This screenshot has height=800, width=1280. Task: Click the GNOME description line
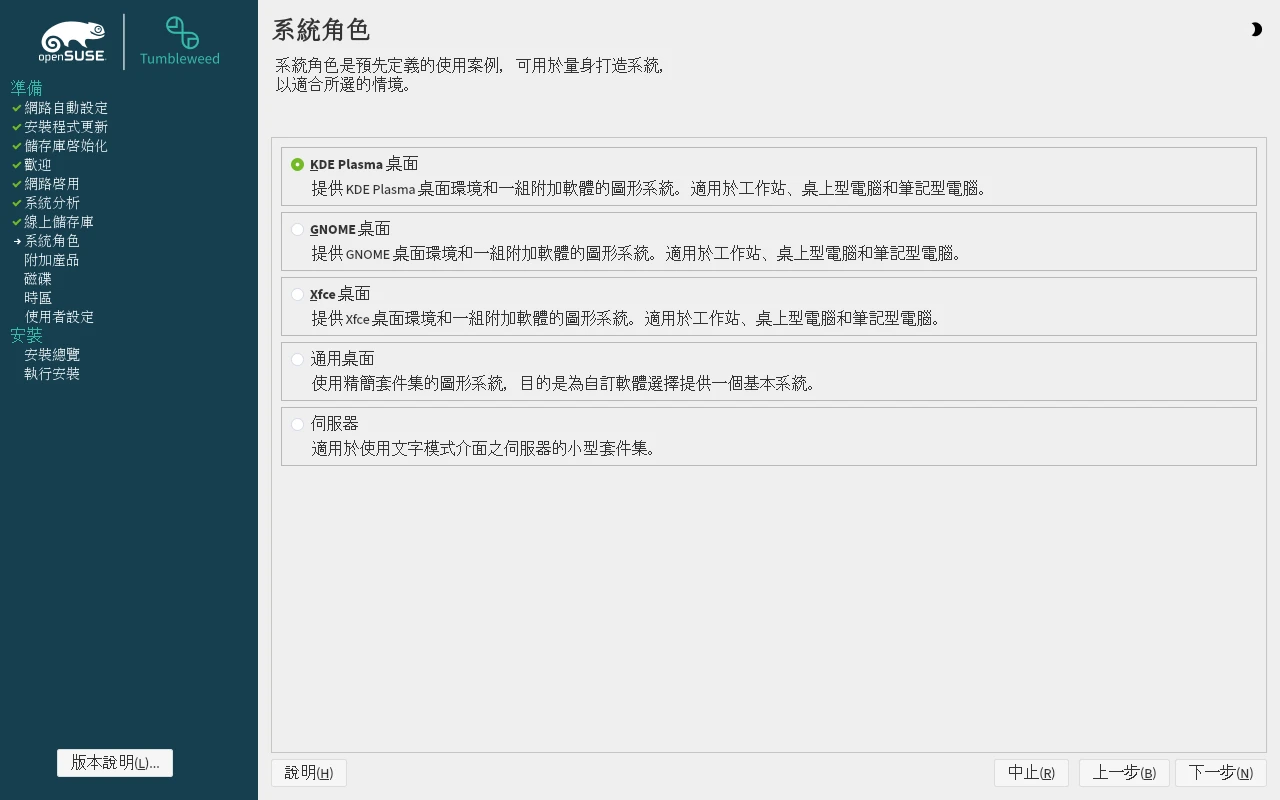click(637, 253)
